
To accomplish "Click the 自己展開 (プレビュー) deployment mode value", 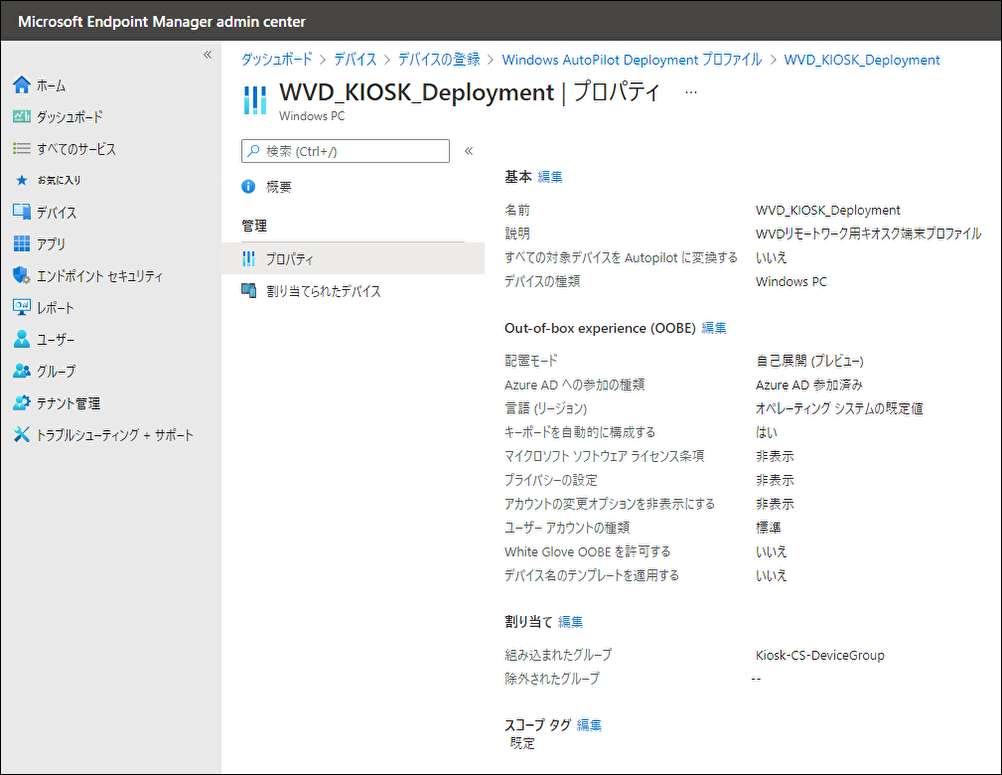I will tap(810, 361).
